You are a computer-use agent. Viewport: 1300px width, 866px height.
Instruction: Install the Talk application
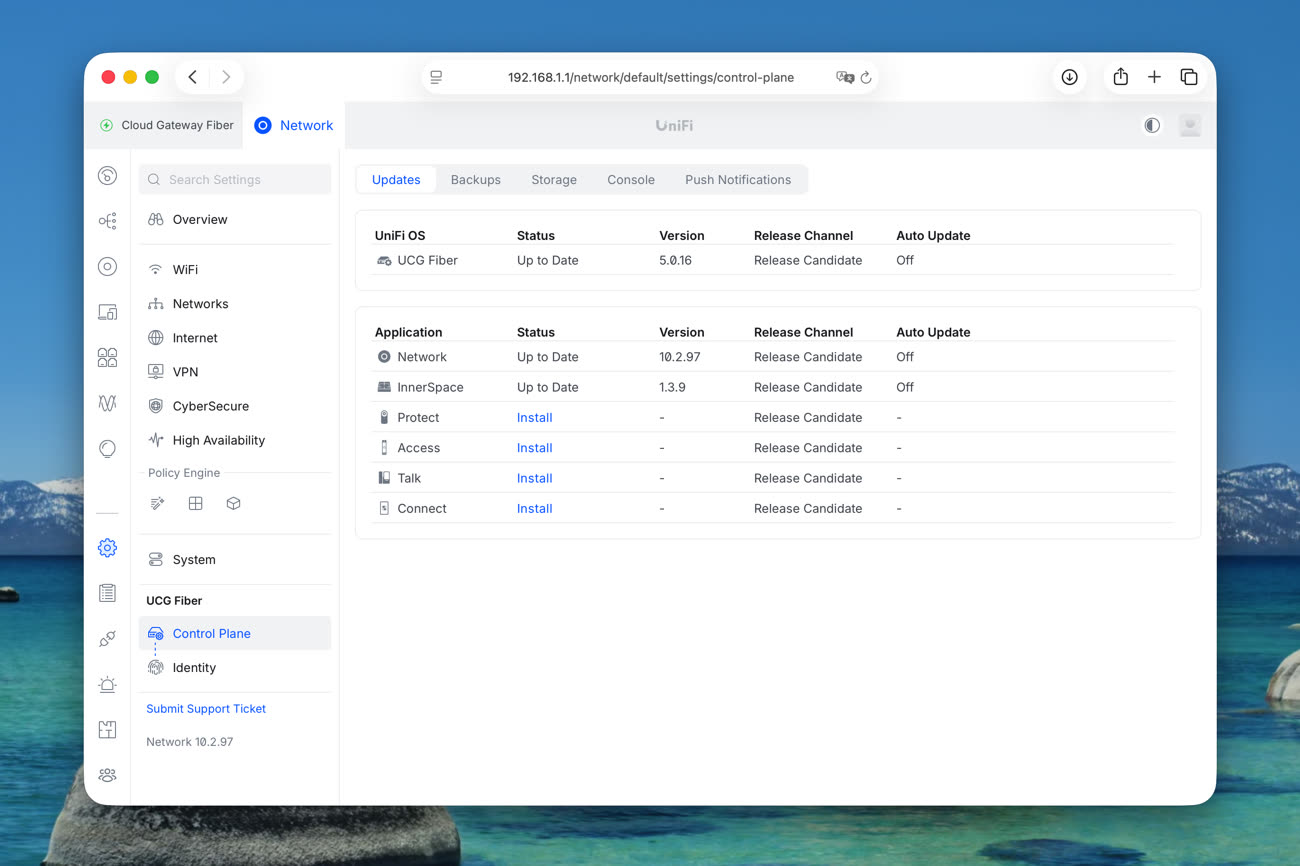coord(535,478)
